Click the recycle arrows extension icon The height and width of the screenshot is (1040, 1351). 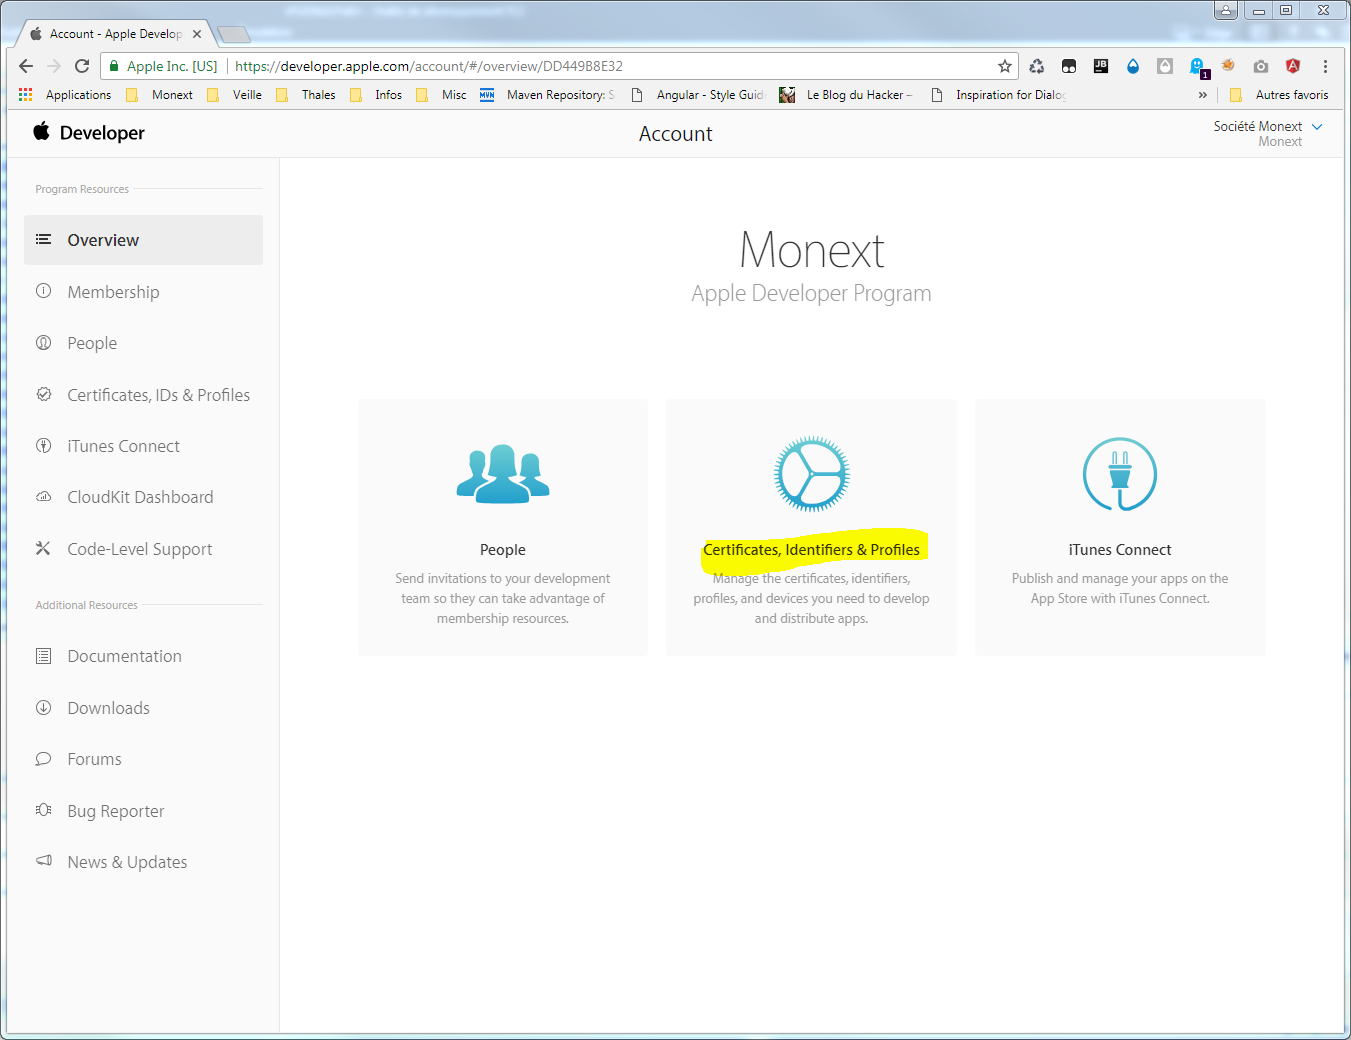tap(1037, 66)
